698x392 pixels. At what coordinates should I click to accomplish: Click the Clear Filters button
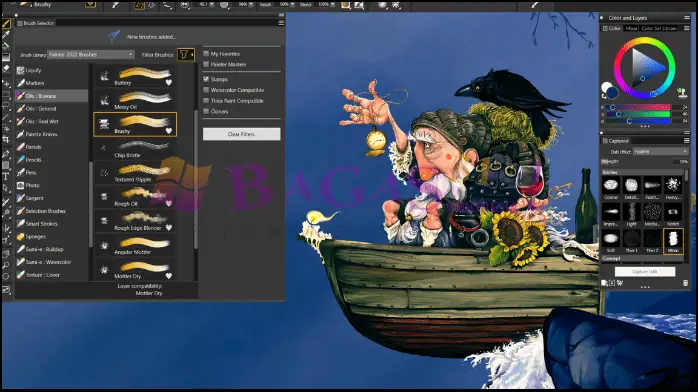tap(241, 134)
